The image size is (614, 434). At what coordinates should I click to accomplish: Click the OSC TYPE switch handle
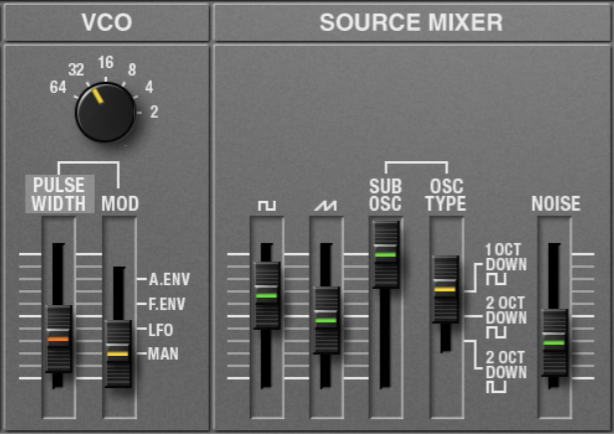(x=444, y=288)
